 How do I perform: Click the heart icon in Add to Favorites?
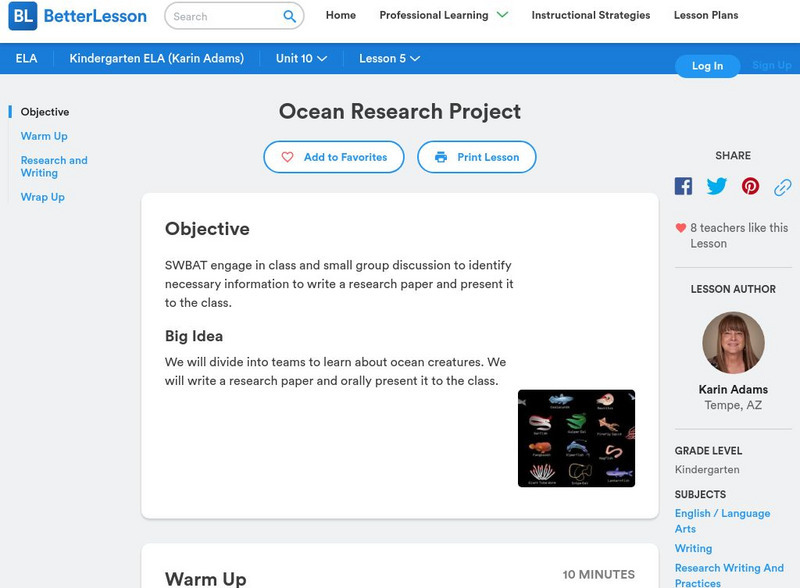click(x=287, y=157)
